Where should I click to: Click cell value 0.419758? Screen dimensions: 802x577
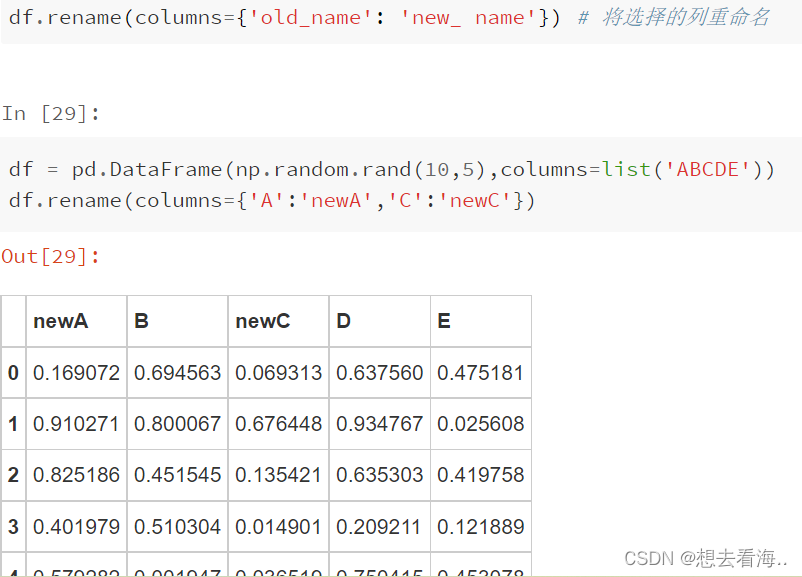pos(480,475)
